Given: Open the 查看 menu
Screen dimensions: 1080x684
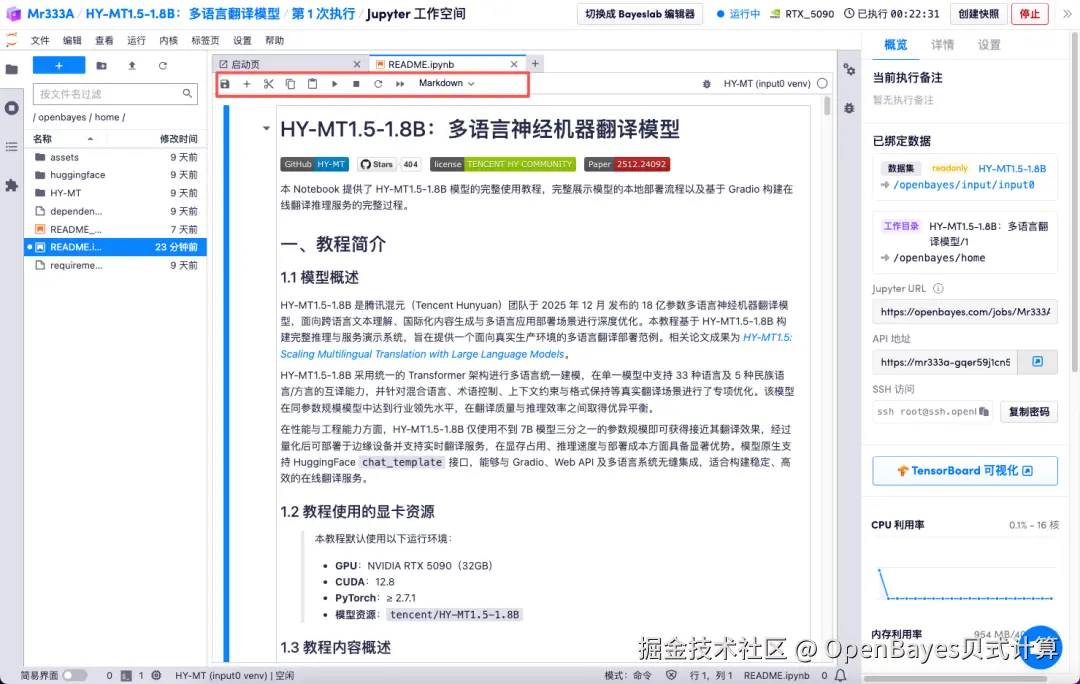Looking at the screenshot, I should point(104,41).
